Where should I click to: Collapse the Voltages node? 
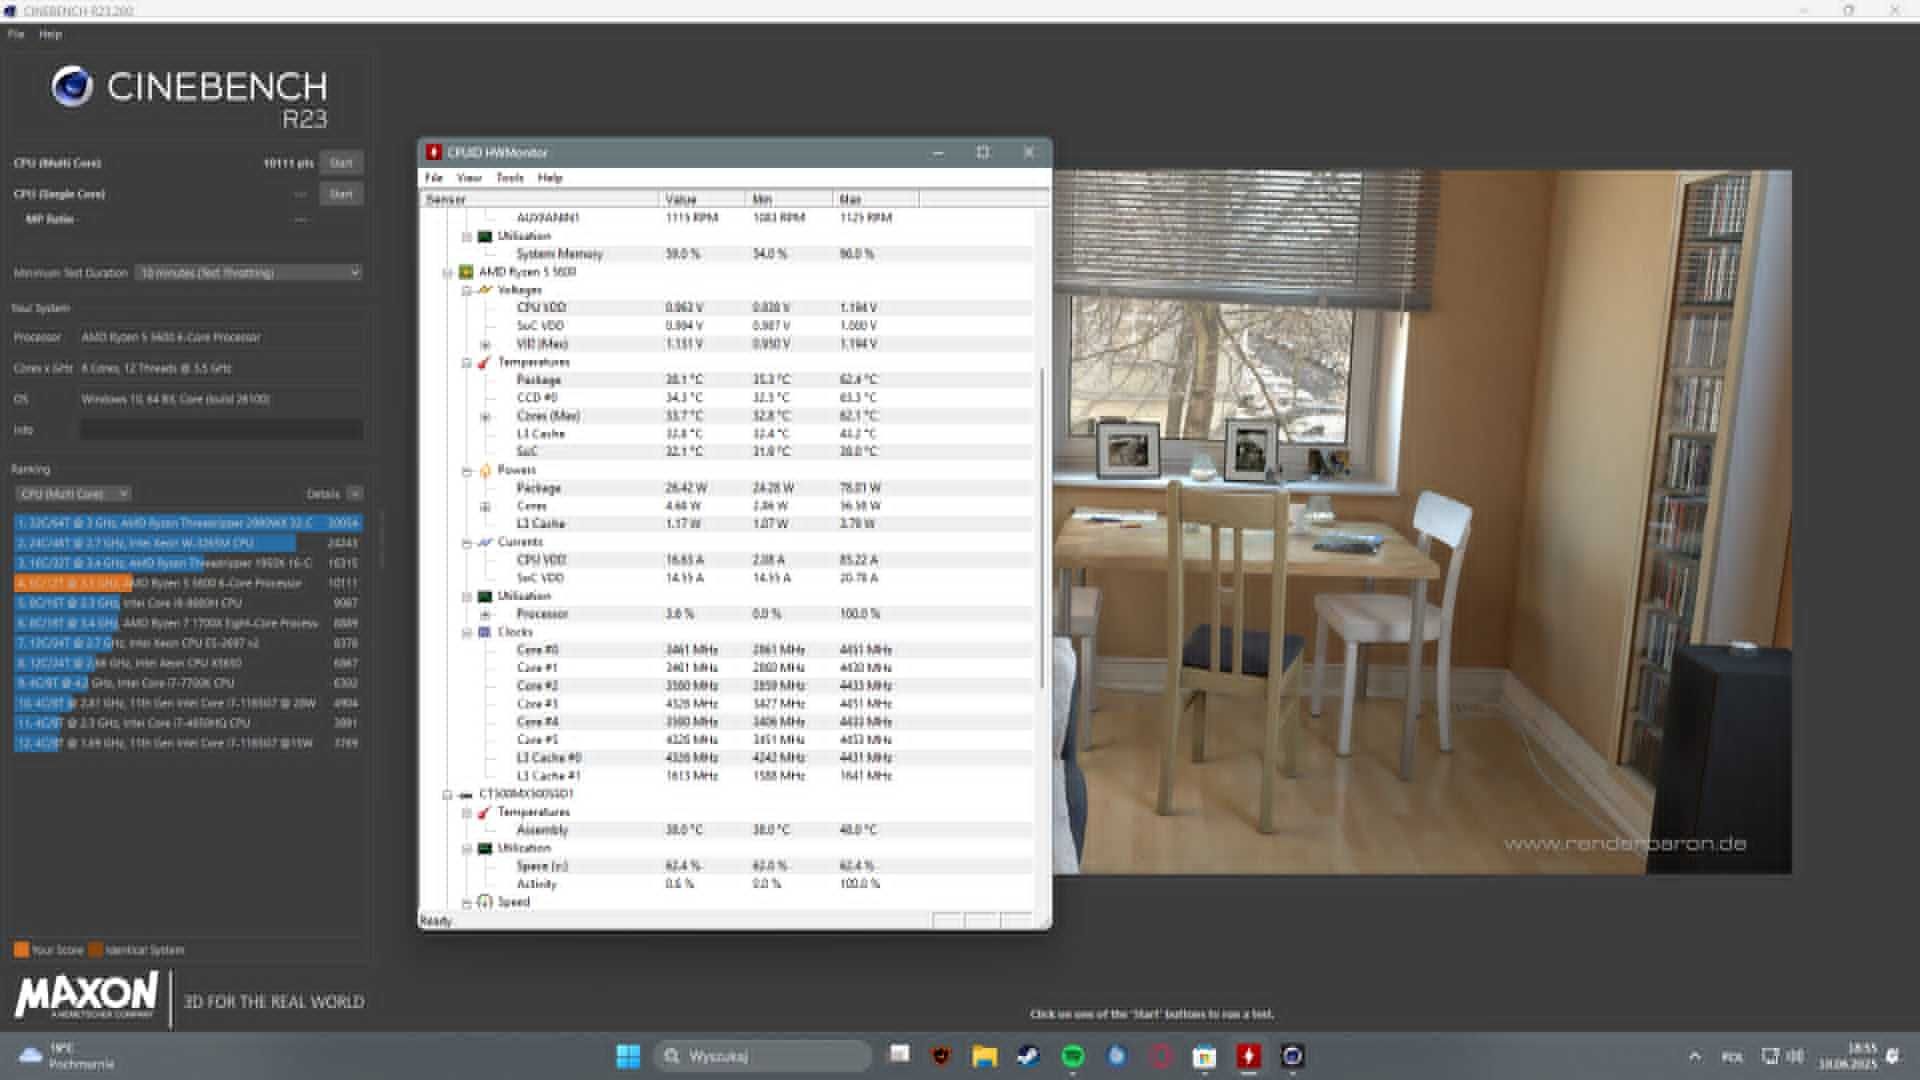coord(466,290)
